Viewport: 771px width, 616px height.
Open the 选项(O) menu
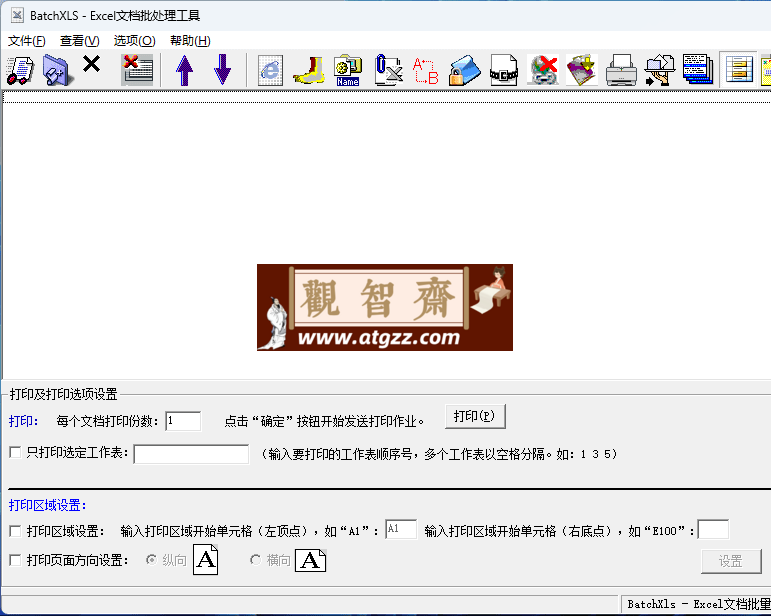click(x=134, y=41)
